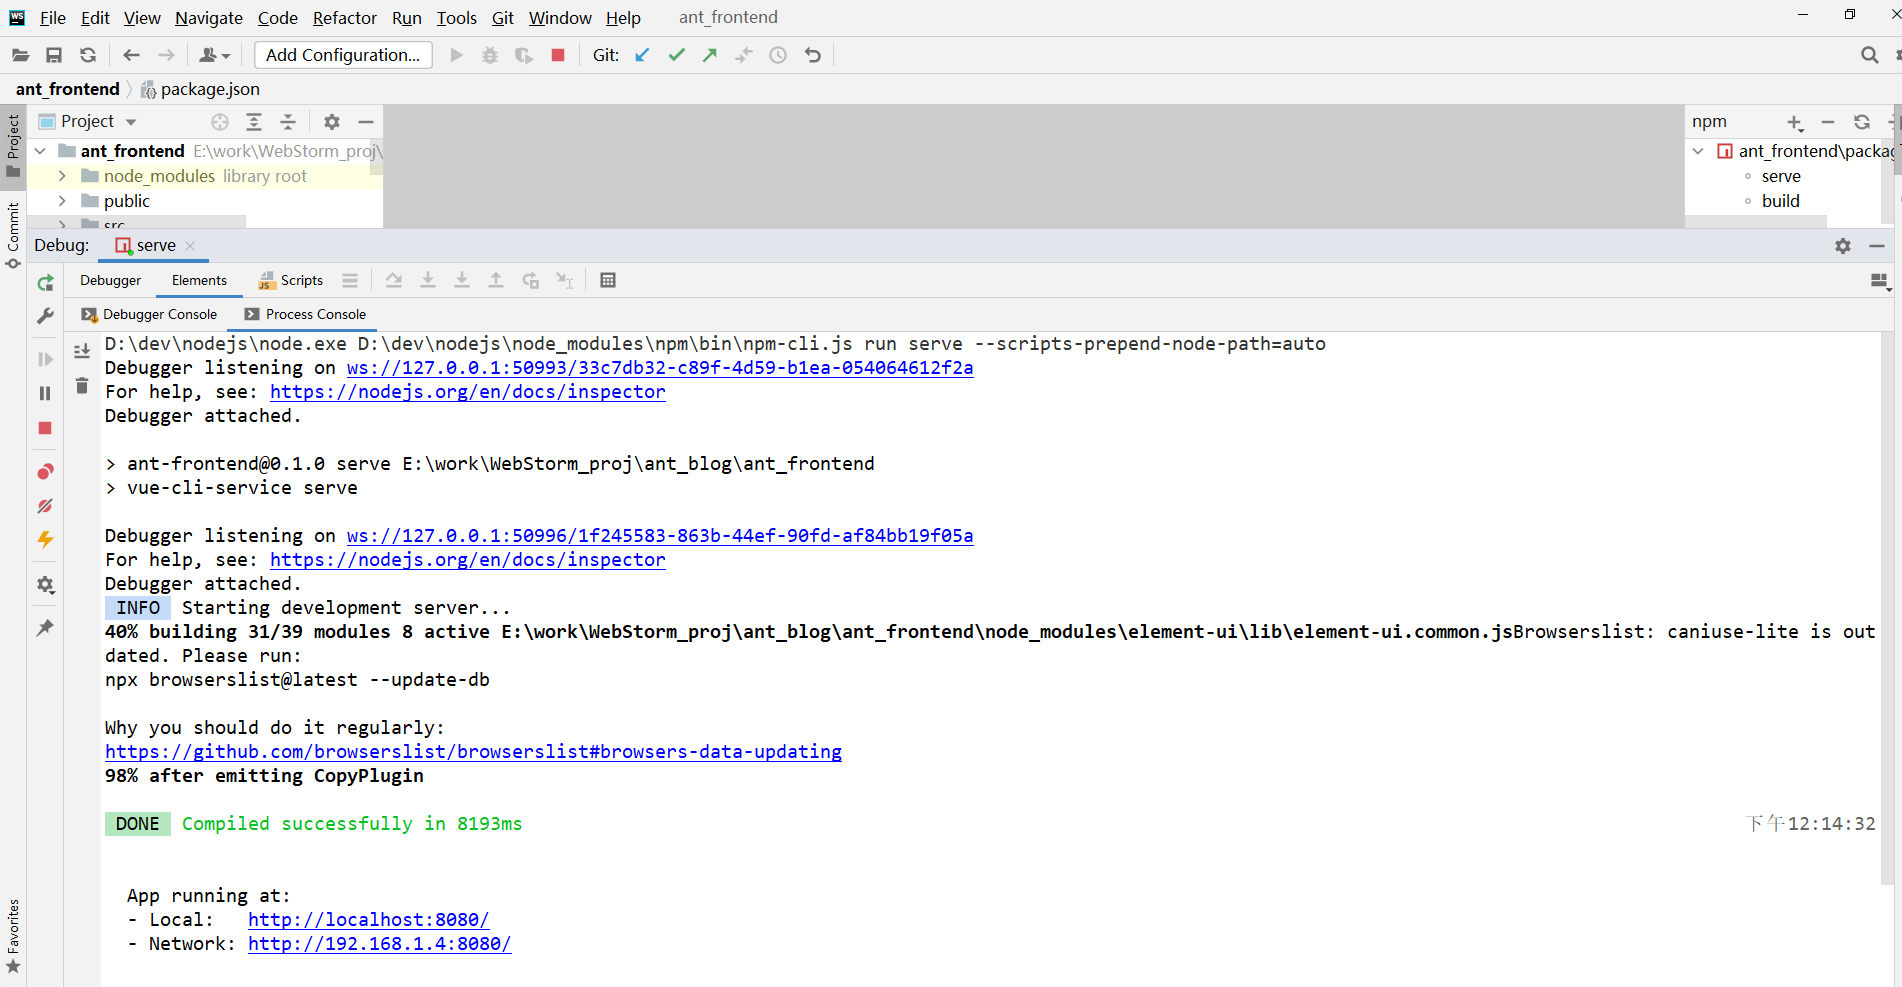
Task: View breakpoints red circles icon
Action: pyautogui.click(x=45, y=471)
